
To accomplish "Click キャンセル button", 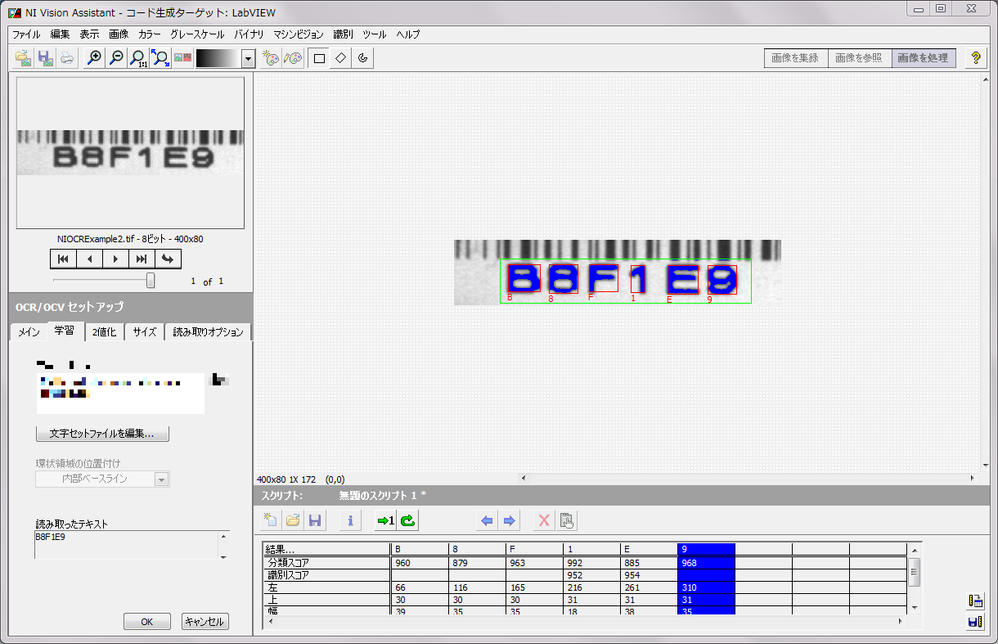I will [205, 622].
